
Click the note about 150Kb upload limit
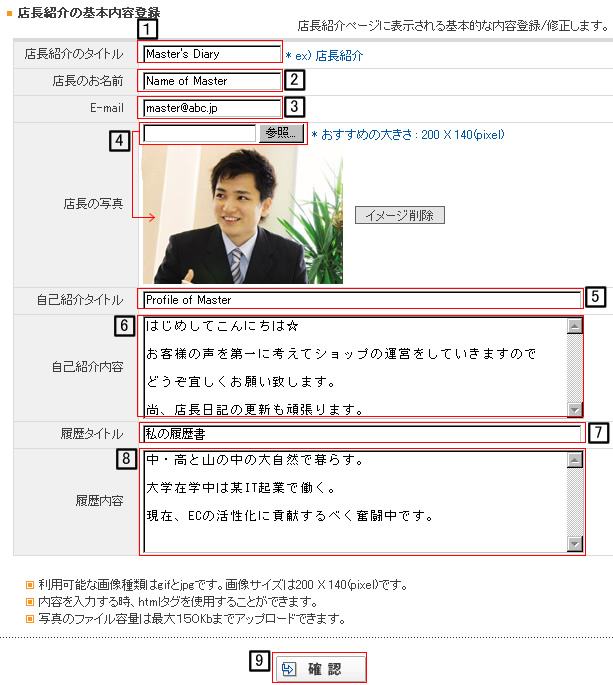(x=192, y=619)
